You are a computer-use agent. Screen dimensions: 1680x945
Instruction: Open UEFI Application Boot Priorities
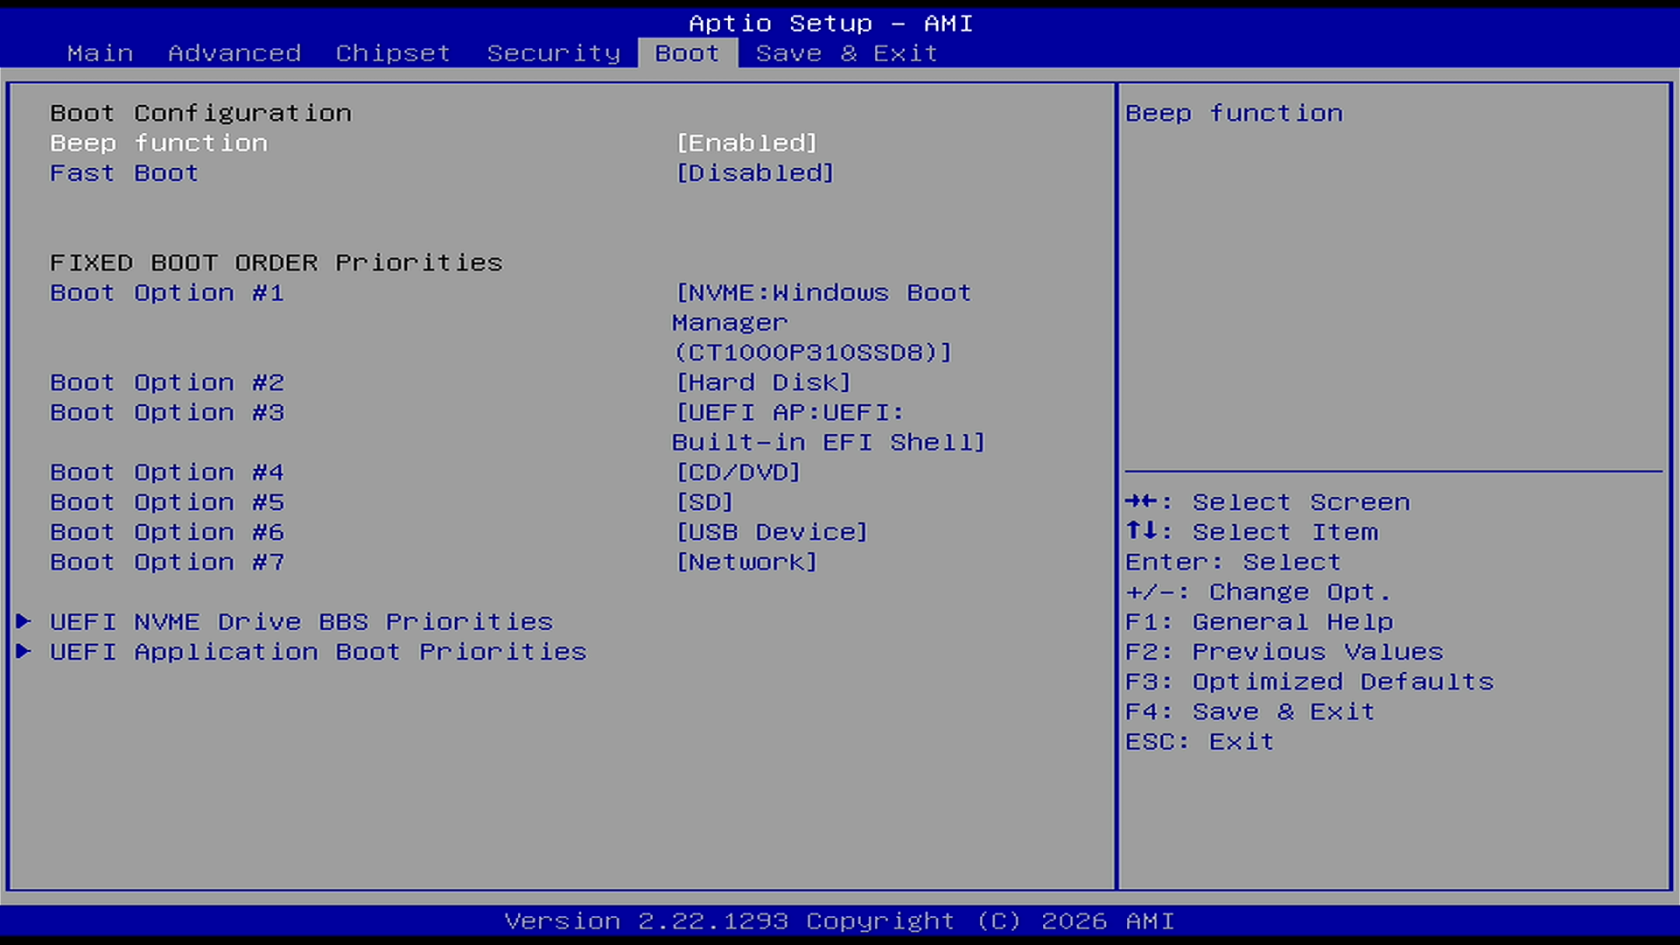[318, 652]
